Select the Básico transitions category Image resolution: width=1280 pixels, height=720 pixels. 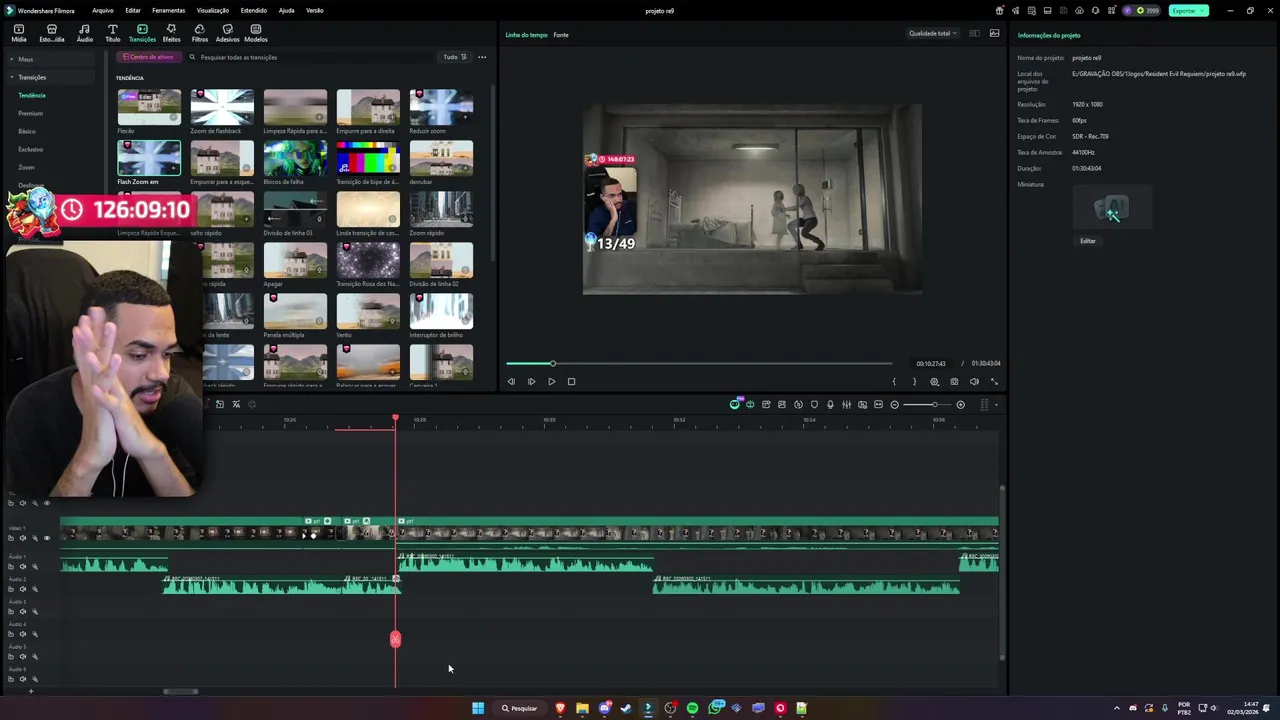click(x=27, y=131)
